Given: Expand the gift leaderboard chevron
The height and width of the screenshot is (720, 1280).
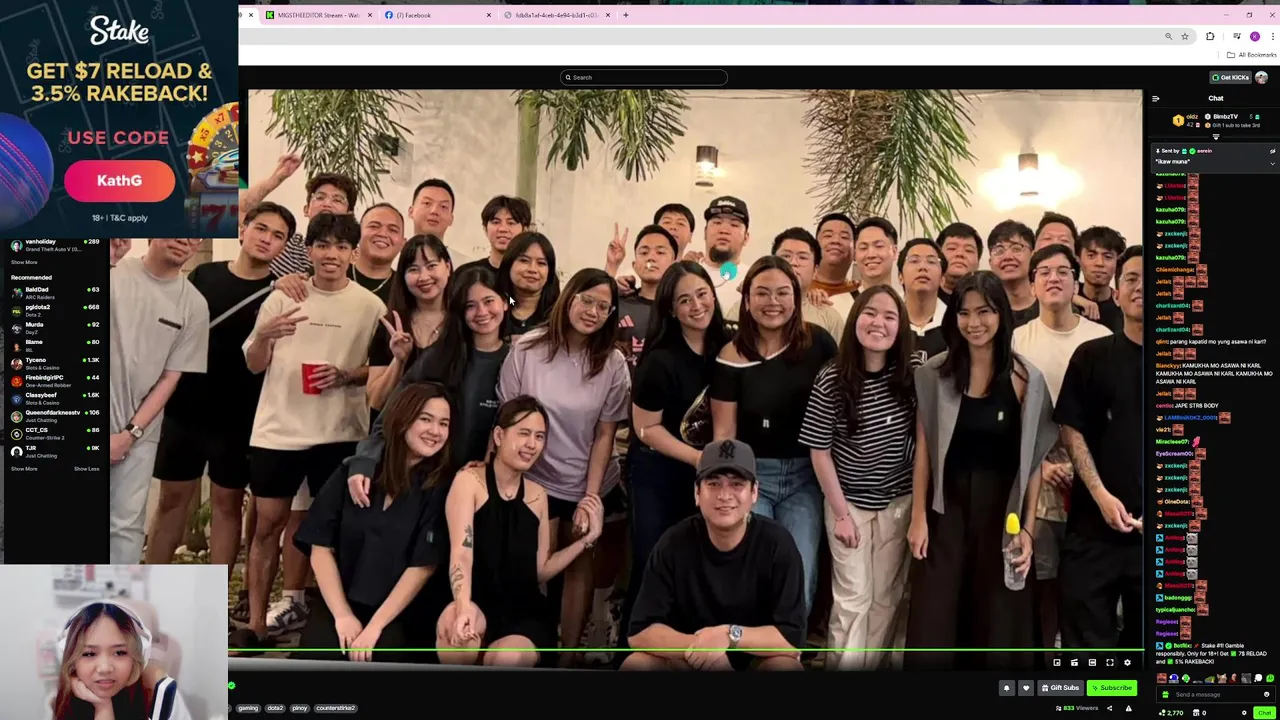Looking at the screenshot, I should (1216, 136).
